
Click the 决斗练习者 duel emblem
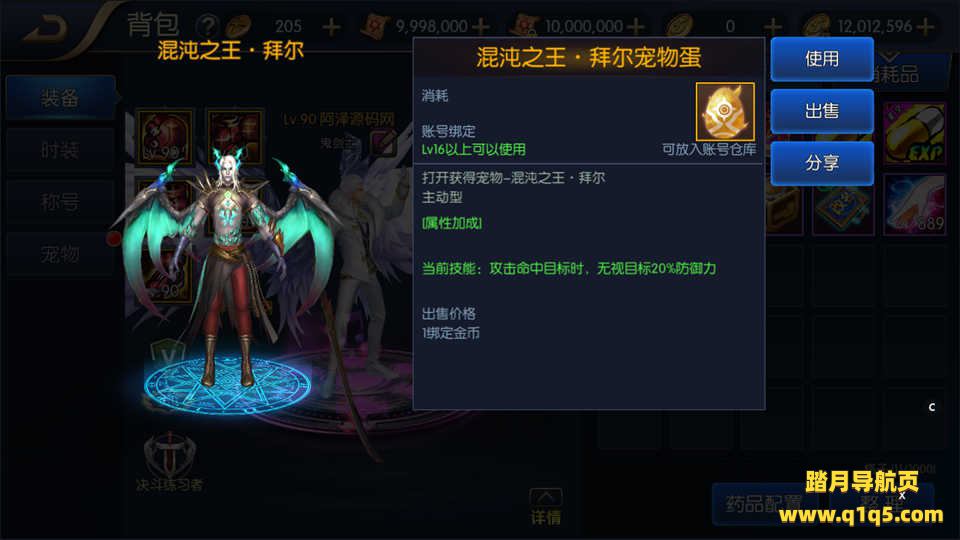[x=170, y=463]
